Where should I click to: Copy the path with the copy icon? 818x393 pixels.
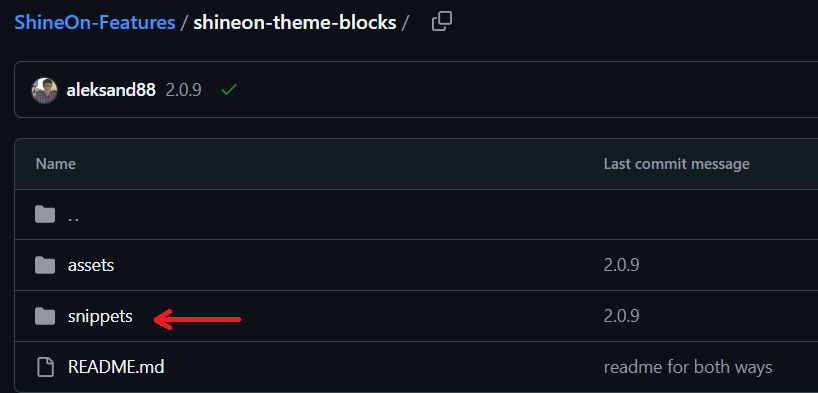[442, 22]
